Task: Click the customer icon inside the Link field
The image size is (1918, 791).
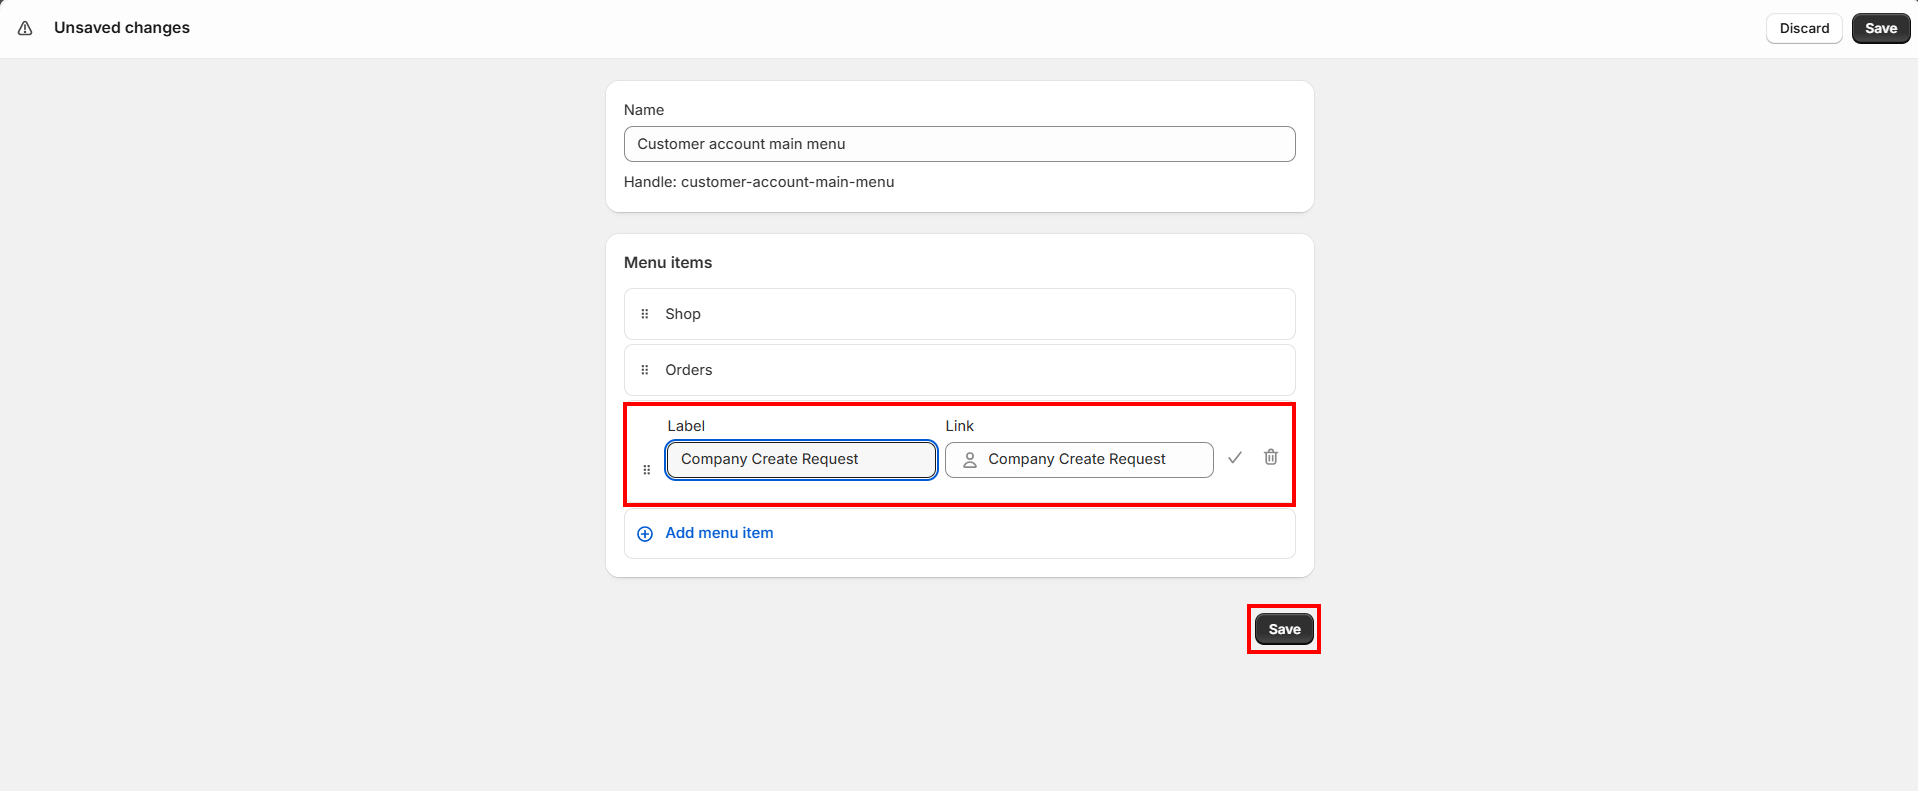Action: click(968, 459)
